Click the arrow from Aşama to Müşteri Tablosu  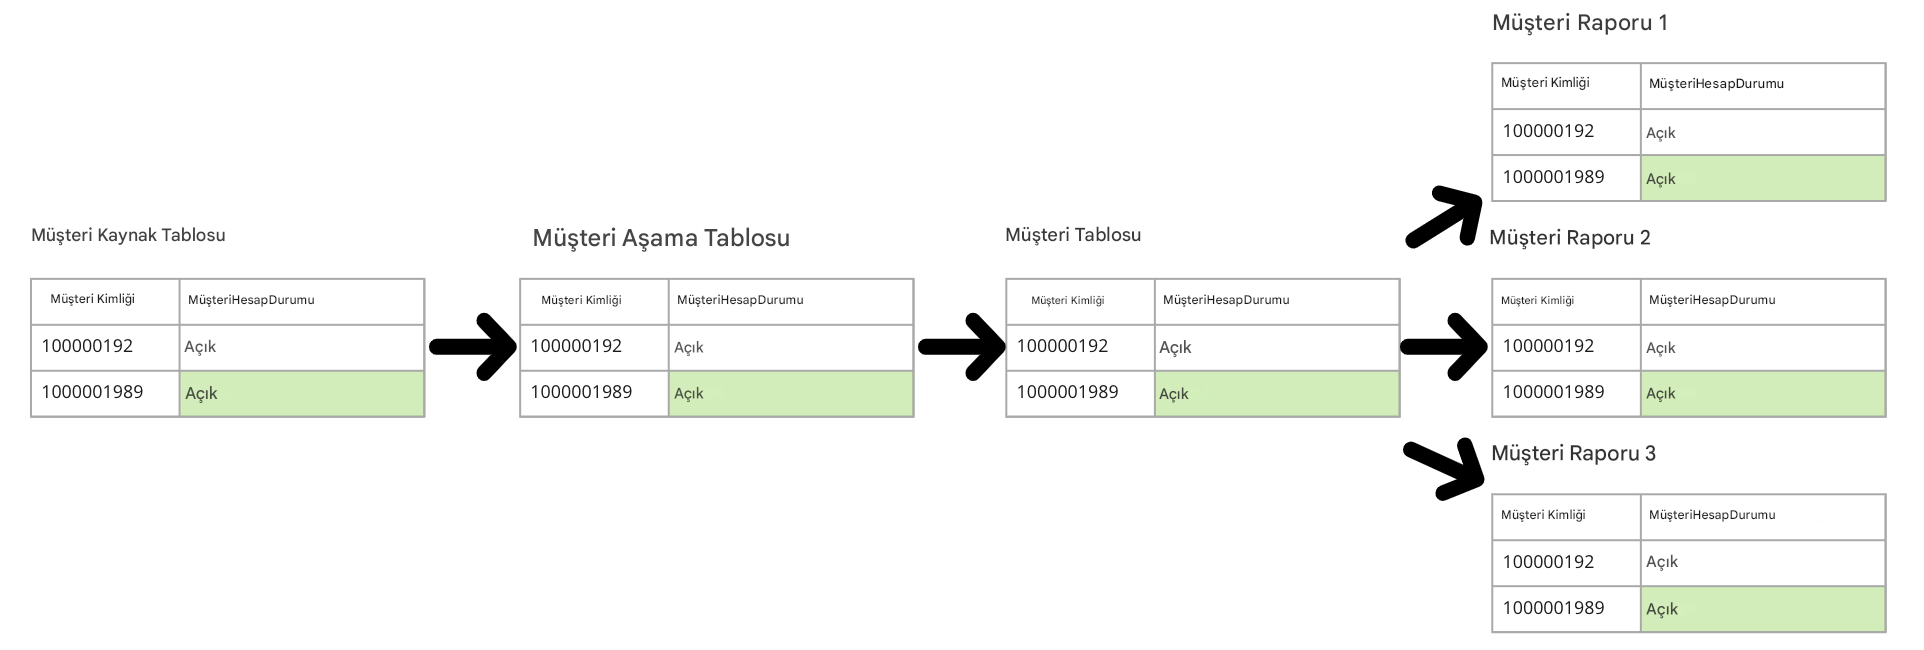pyautogui.click(x=961, y=347)
